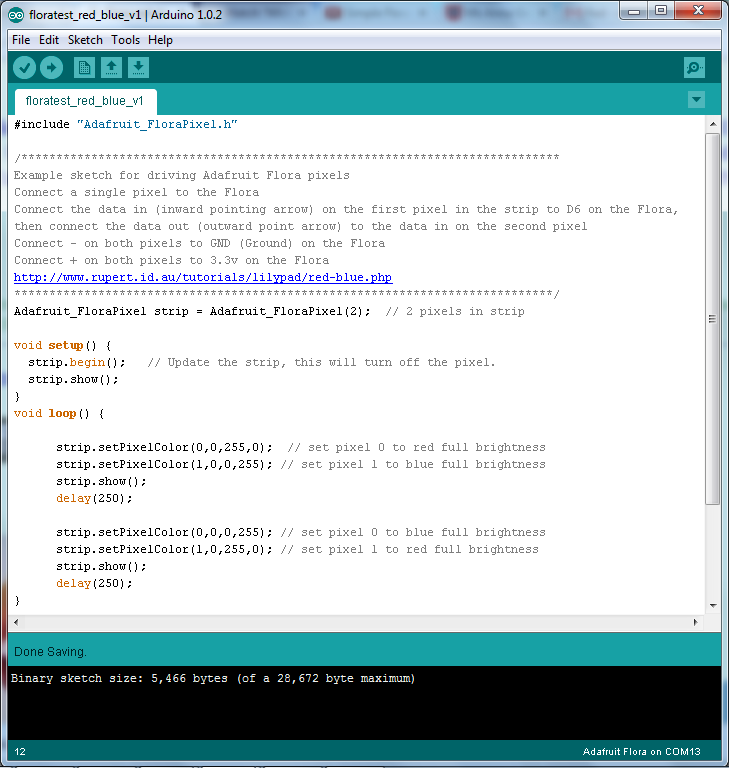The height and width of the screenshot is (768, 729).
Task: Click the 'Binary sketch size' console output
Action: click(213, 679)
